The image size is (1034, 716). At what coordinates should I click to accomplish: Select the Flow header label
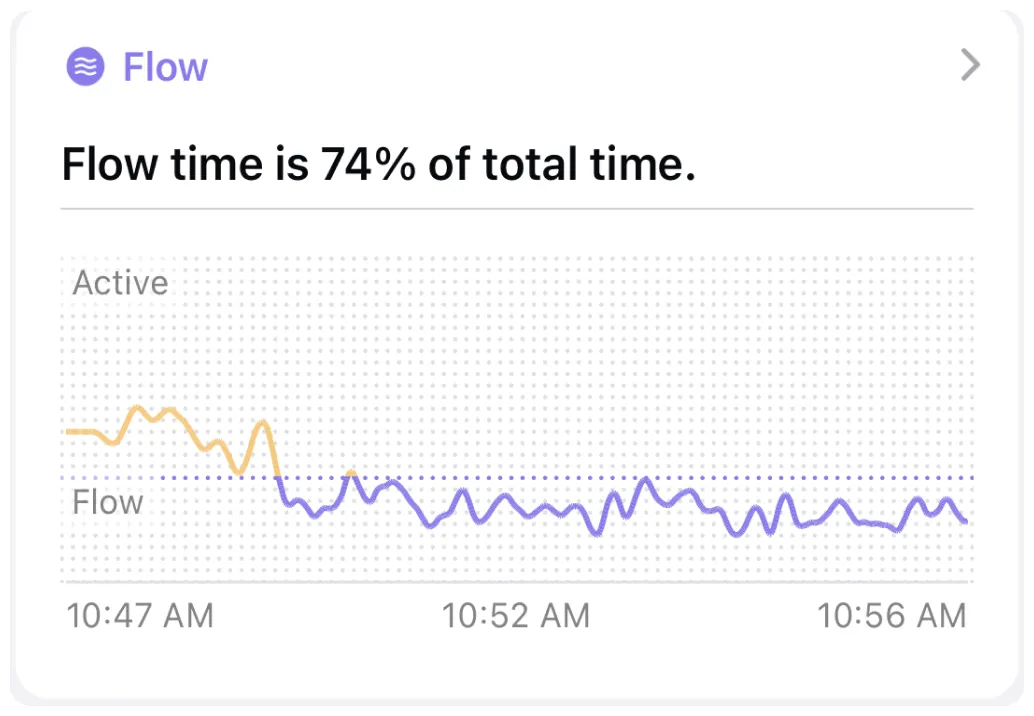coord(165,66)
